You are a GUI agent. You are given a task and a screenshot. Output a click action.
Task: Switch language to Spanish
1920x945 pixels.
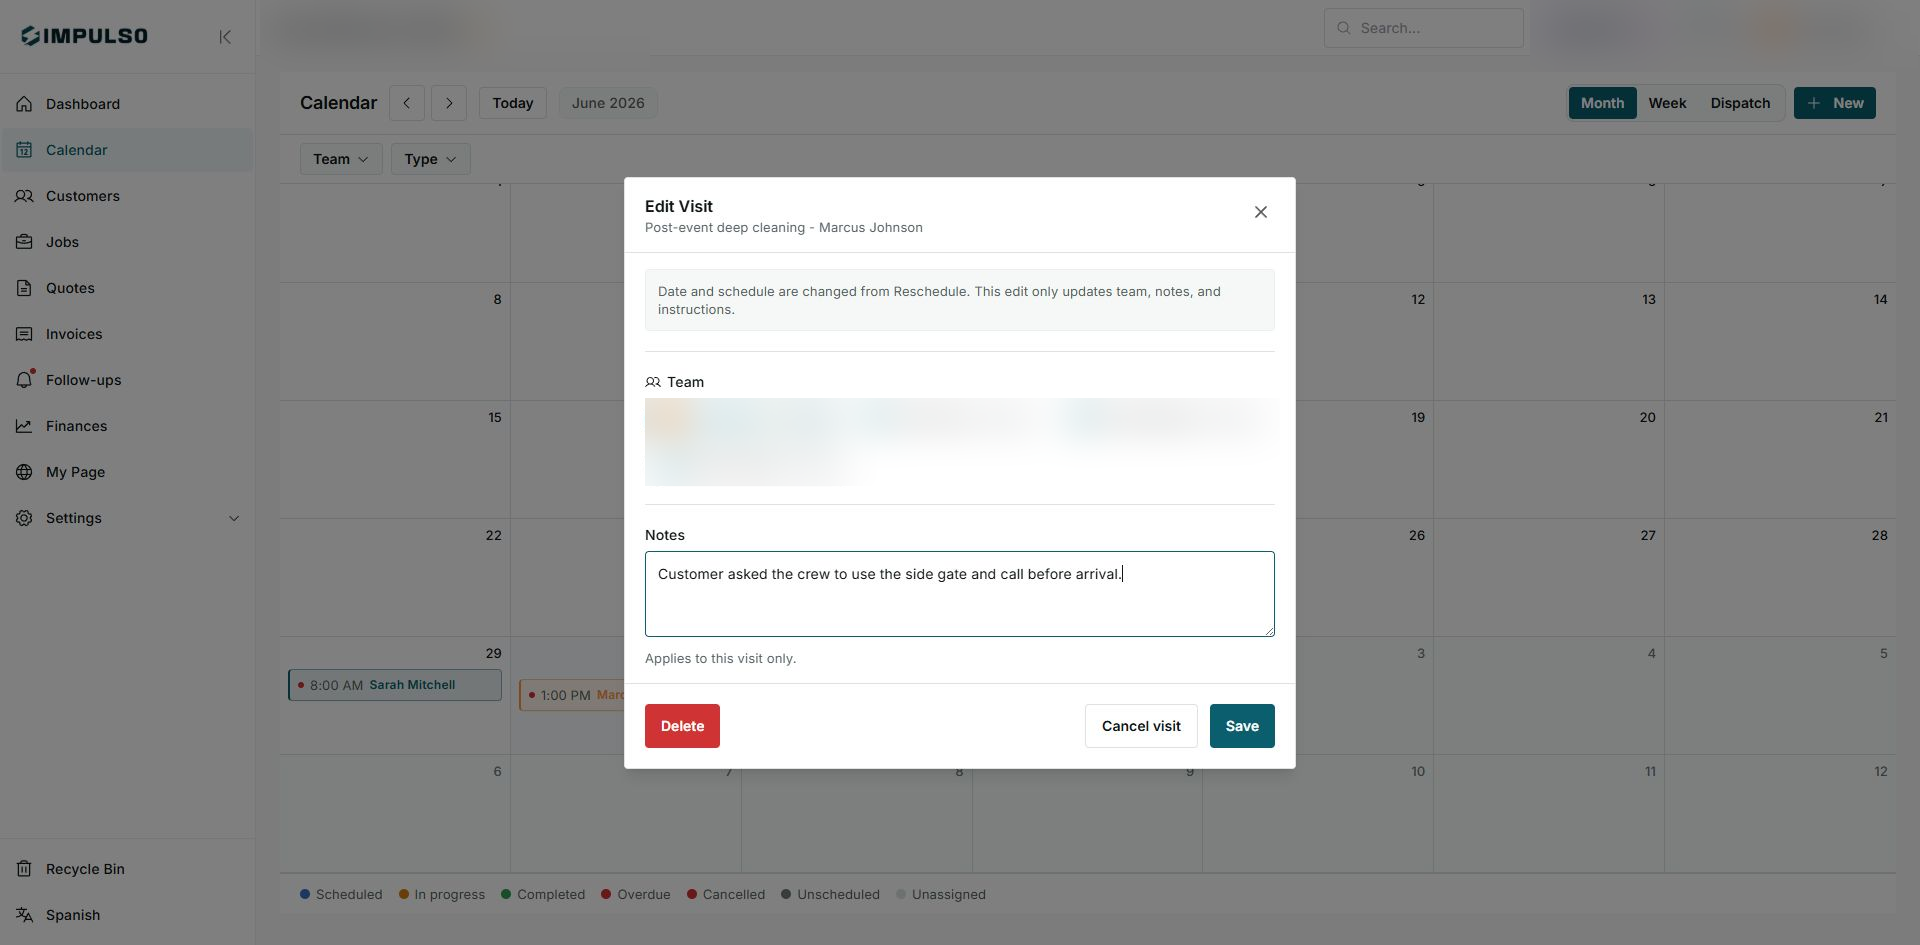tap(127, 915)
